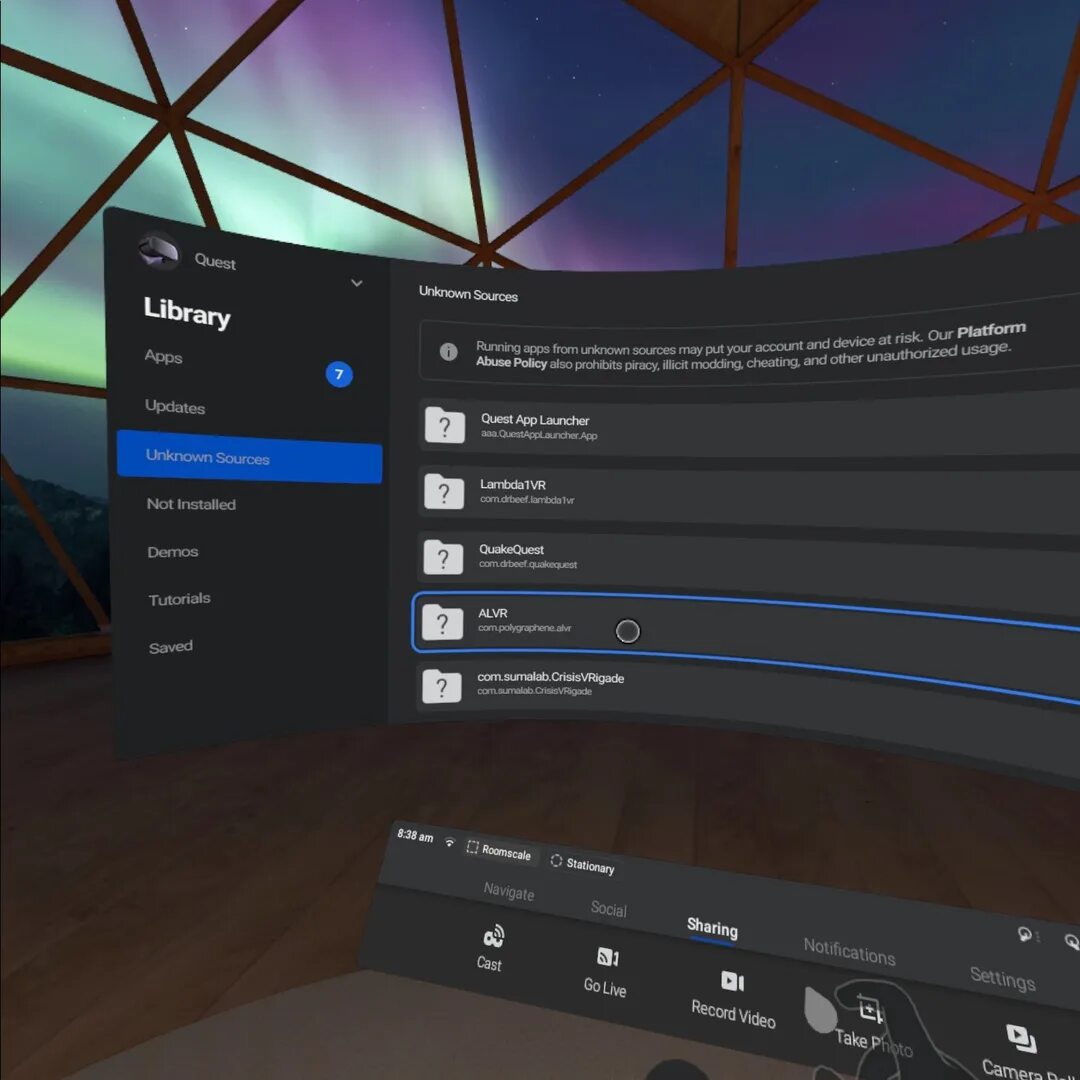This screenshot has height=1080, width=1080.
Task: Switch guardian to Stationary
Action: point(582,864)
